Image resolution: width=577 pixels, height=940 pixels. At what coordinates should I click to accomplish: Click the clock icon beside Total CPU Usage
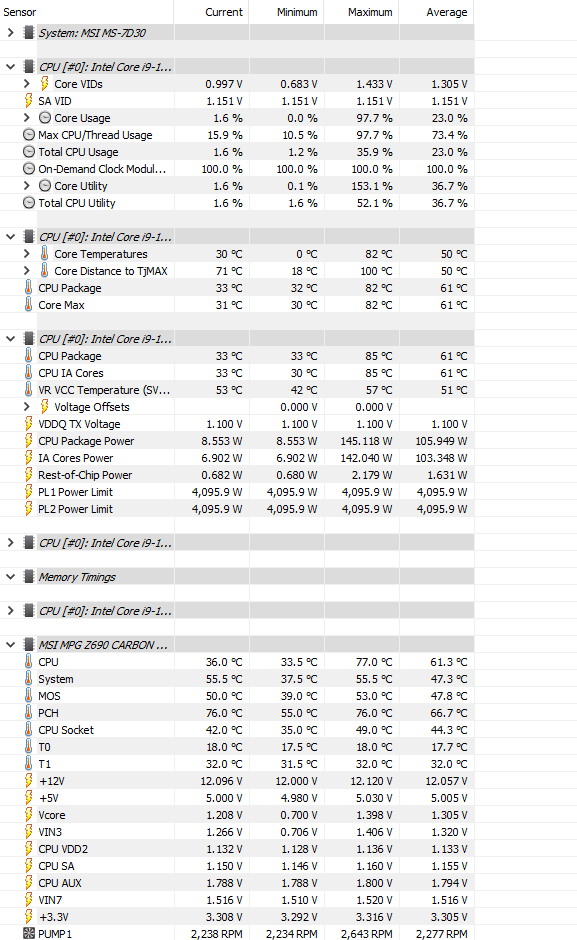pos(28,152)
